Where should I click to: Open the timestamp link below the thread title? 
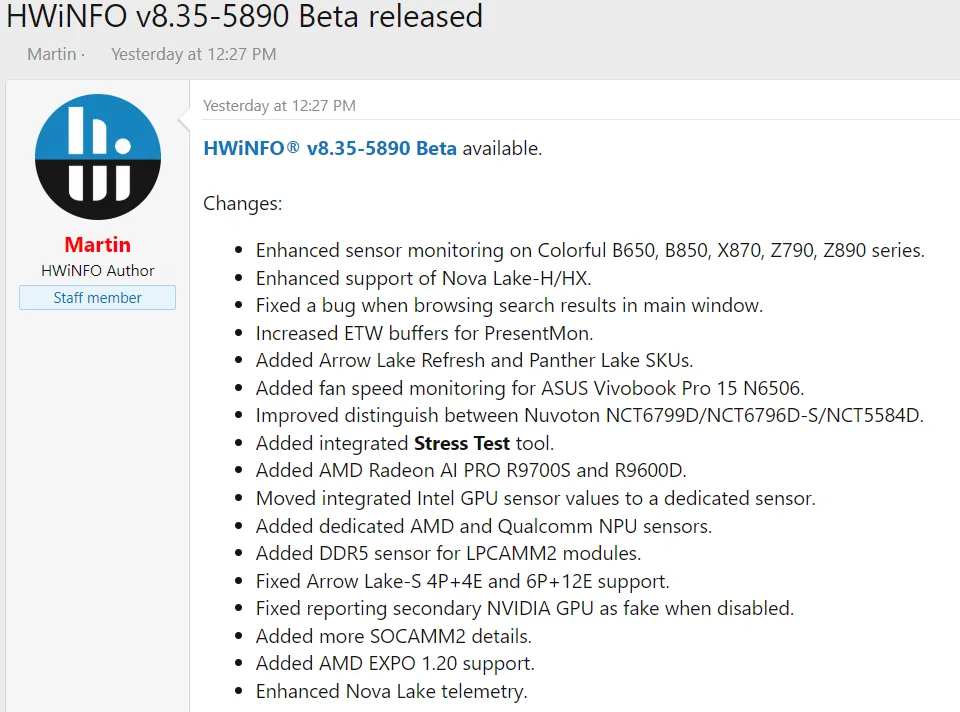[193, 54]
